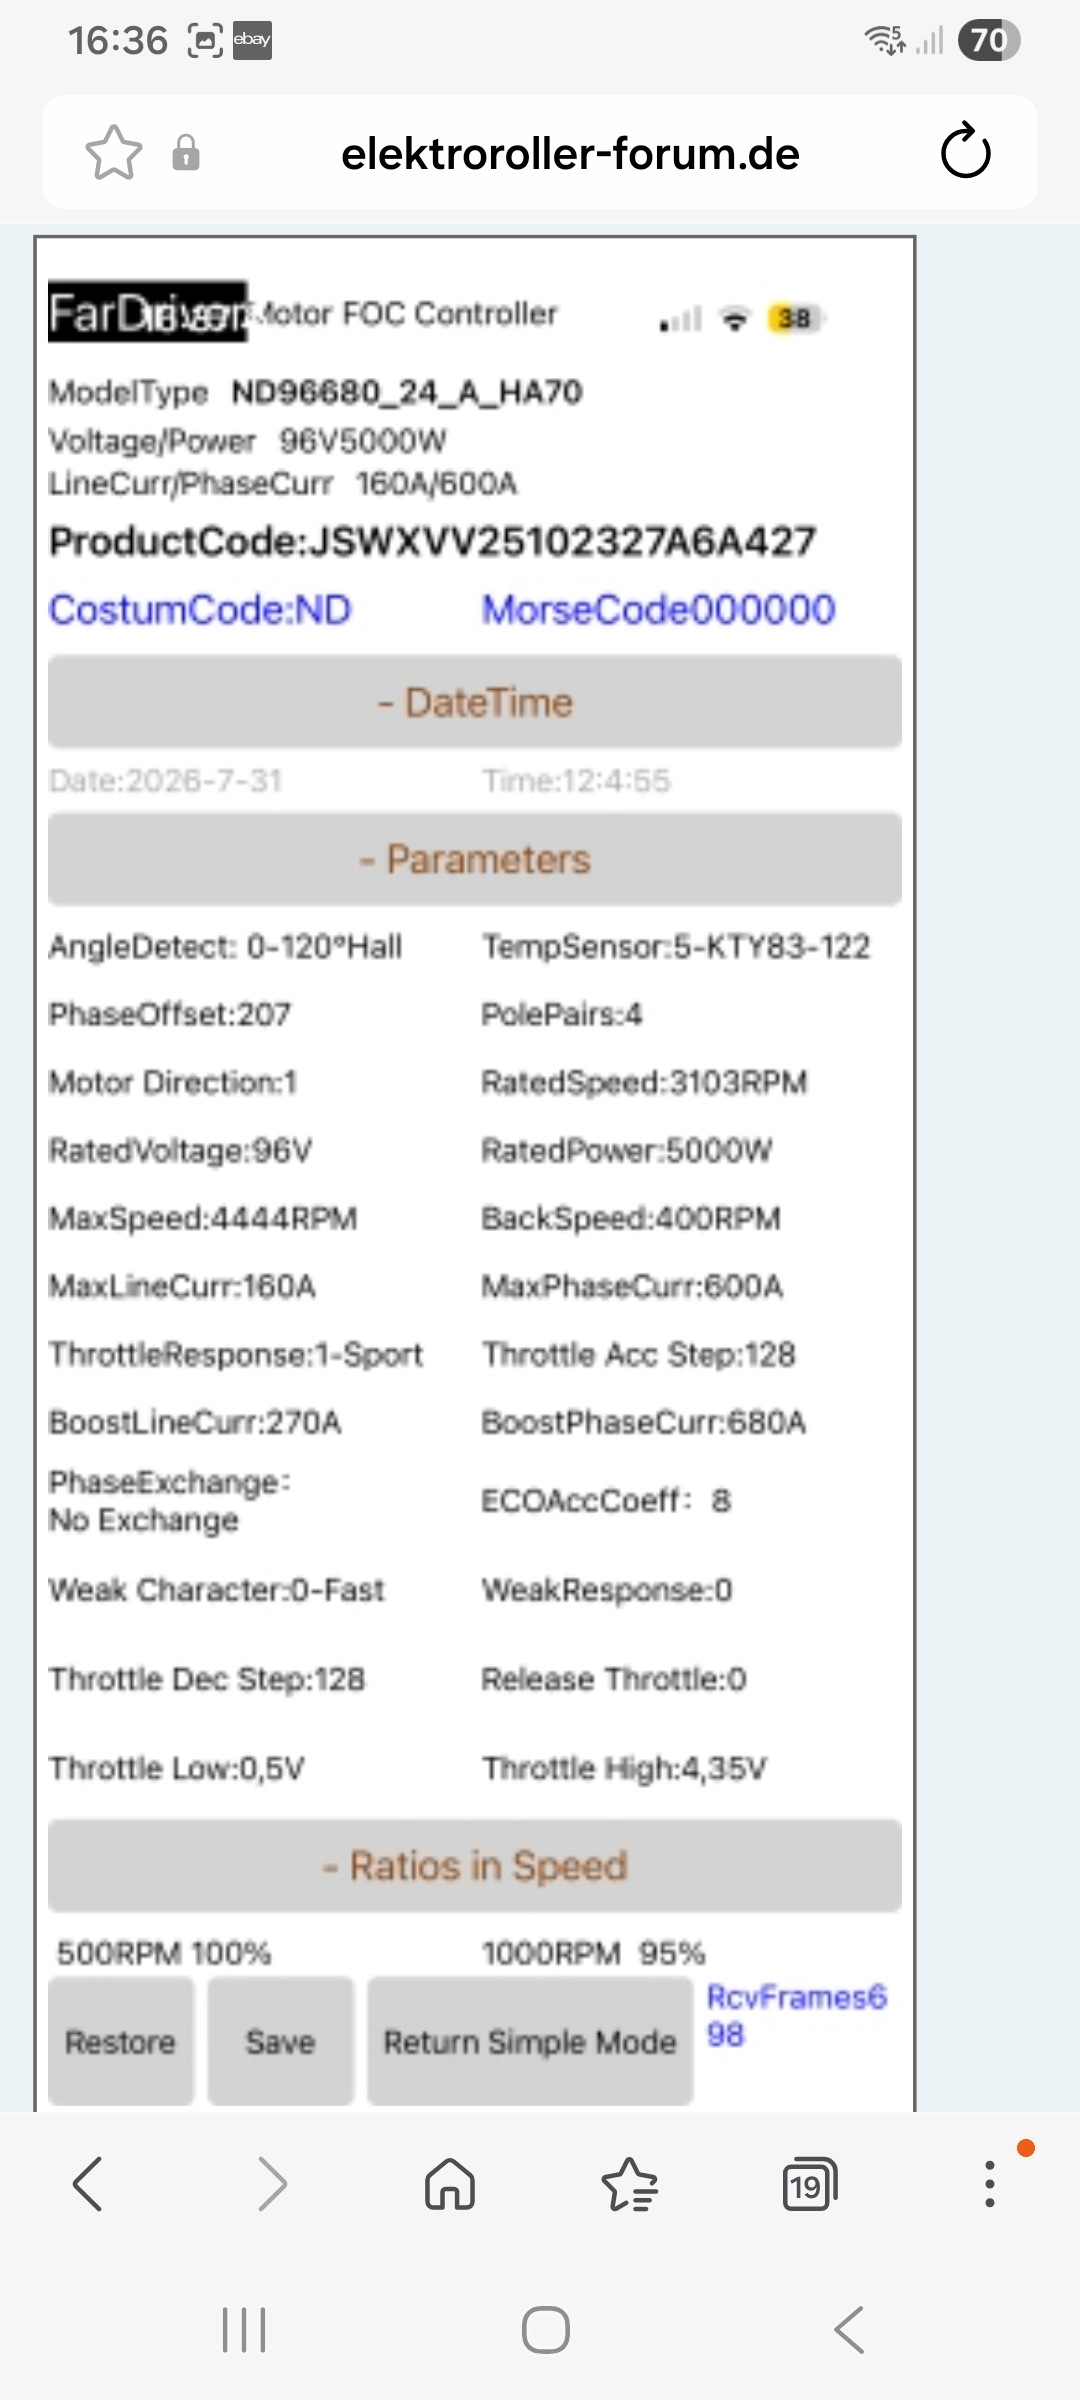The width and height of the screenshot is (1080, 2400).
Task: Tap the Restore button
Action: (x=121, y=2041)
